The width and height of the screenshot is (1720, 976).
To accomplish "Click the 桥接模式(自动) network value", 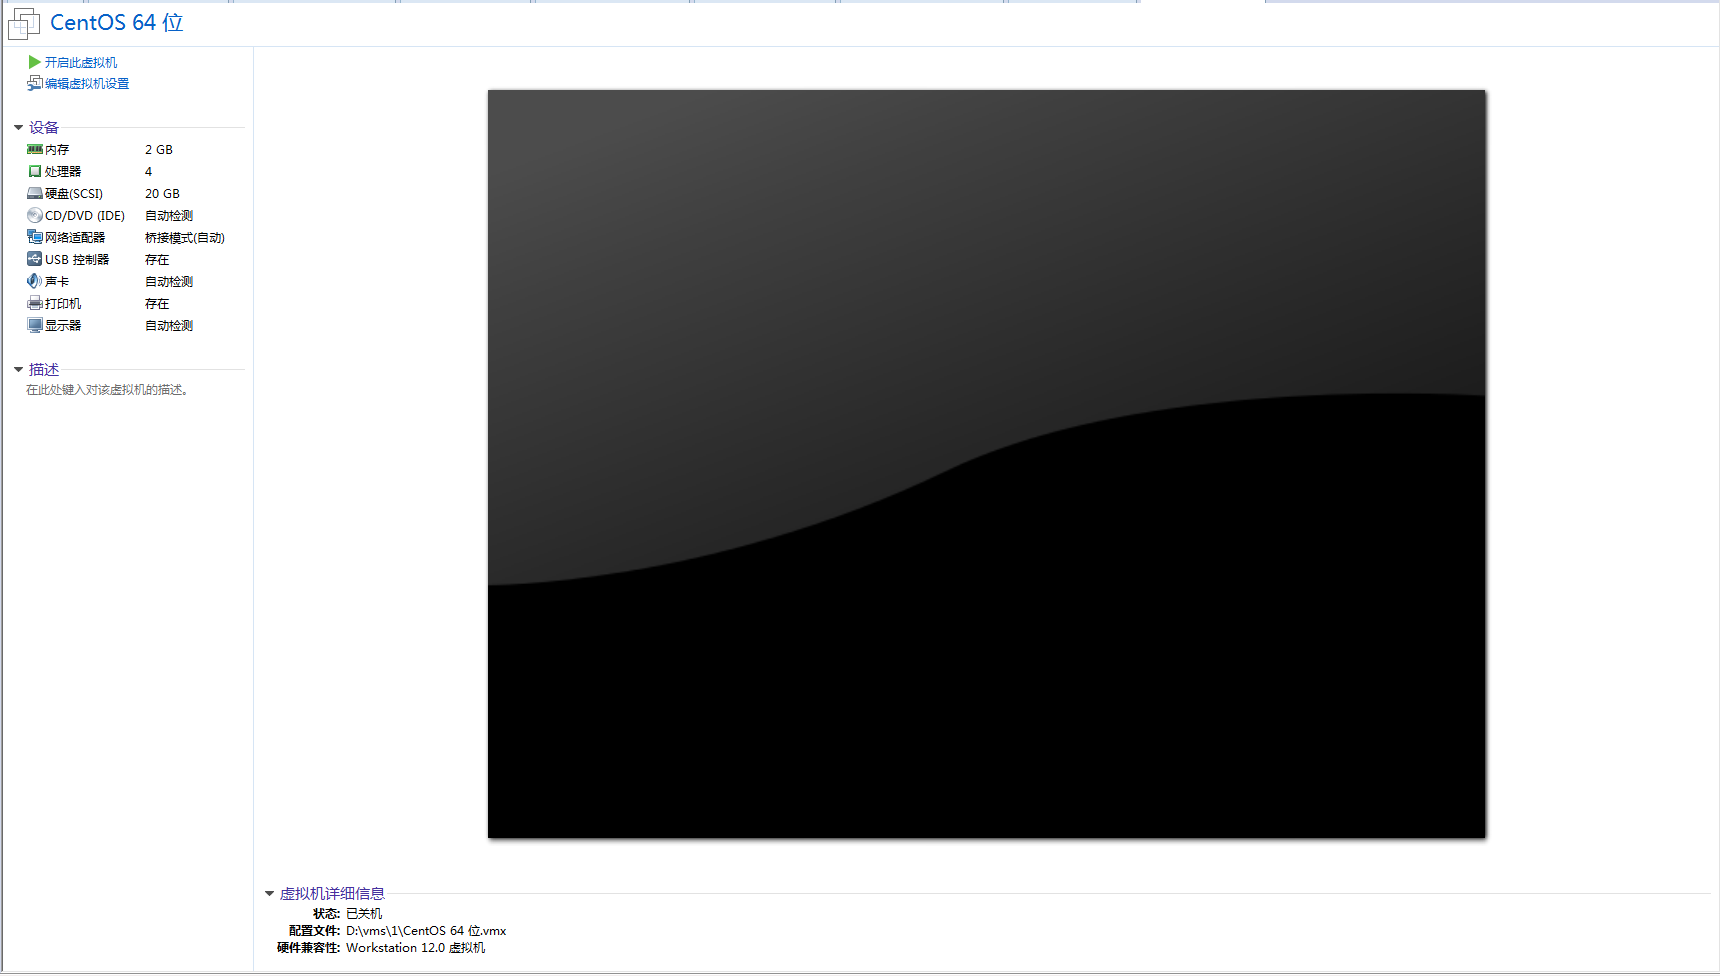I will (x=185, y=237).
